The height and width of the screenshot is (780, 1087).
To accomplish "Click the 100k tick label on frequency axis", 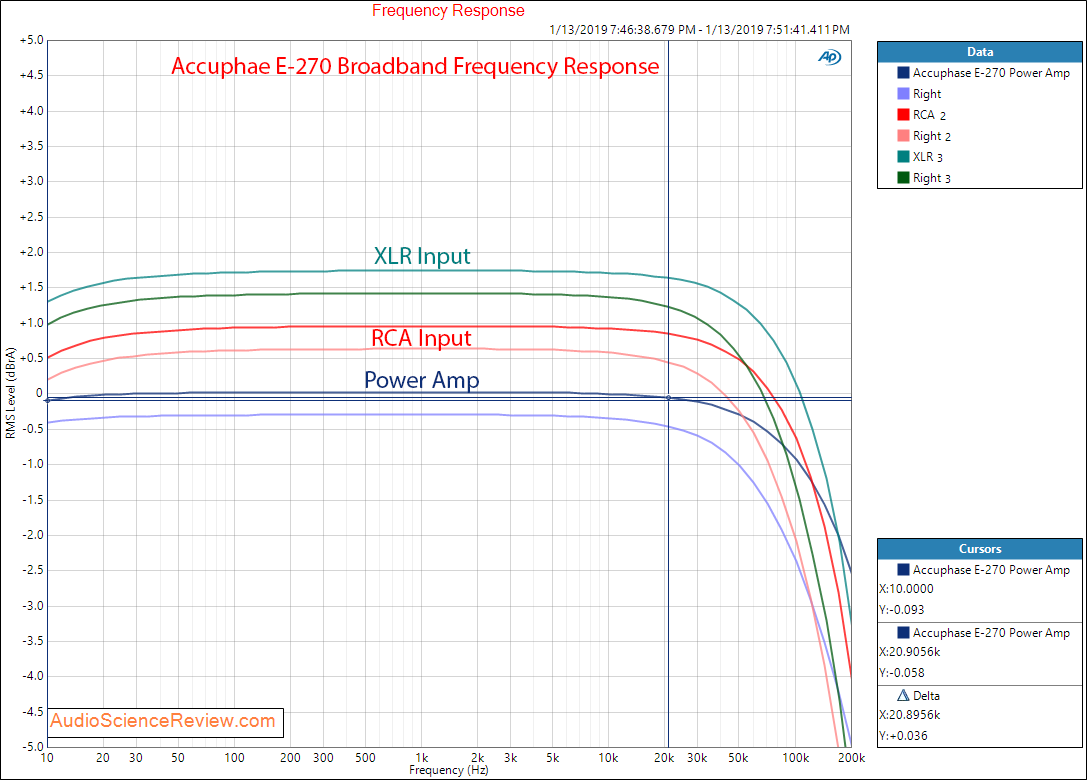I will pos(795,758).
